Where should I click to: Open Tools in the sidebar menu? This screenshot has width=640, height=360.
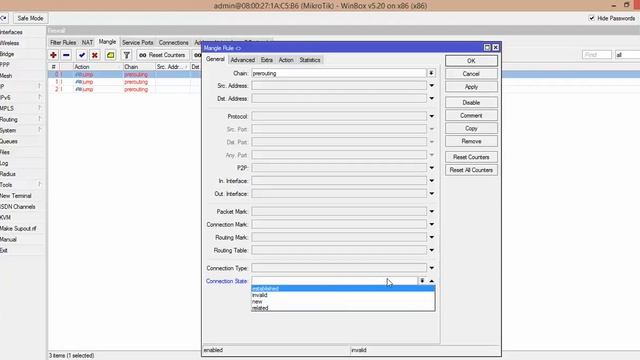coord(6,184)
